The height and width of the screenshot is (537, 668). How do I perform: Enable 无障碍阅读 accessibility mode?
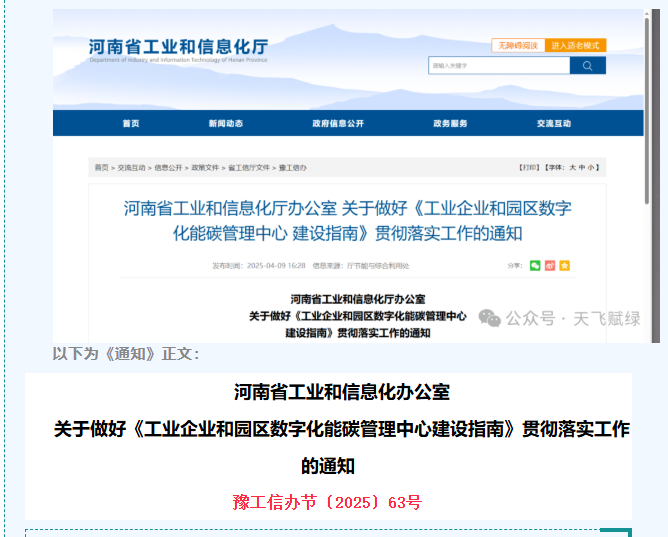tap(517, 45)
